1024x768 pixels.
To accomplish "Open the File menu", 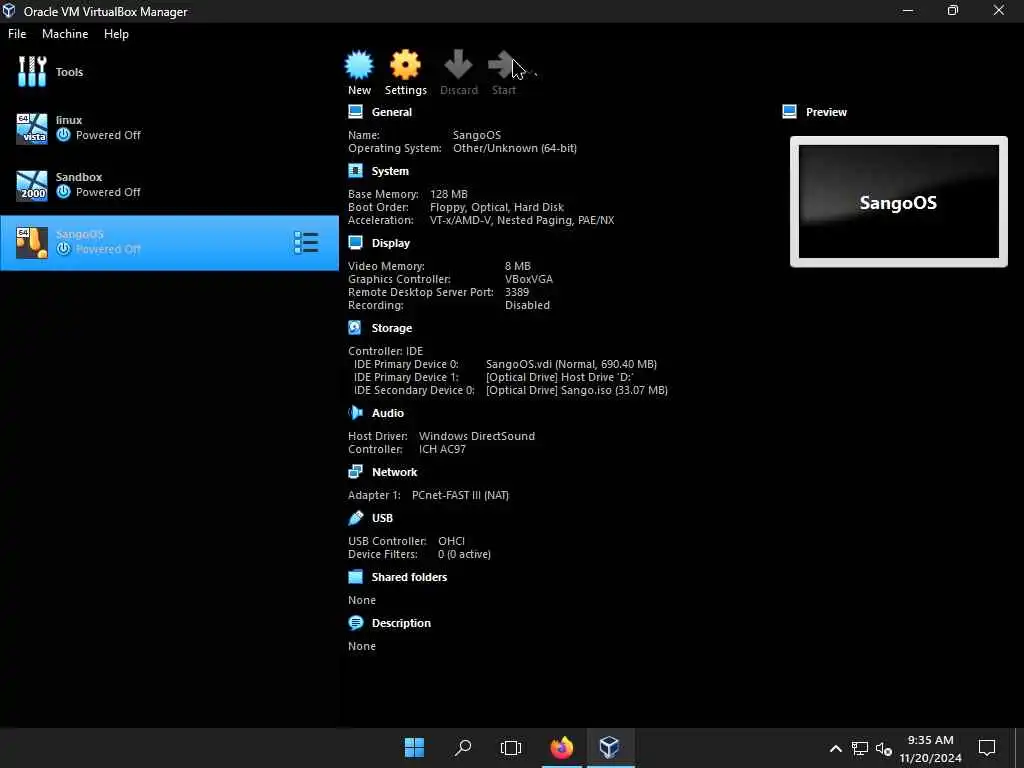I will pyautogui.click(x=17, y=34).
